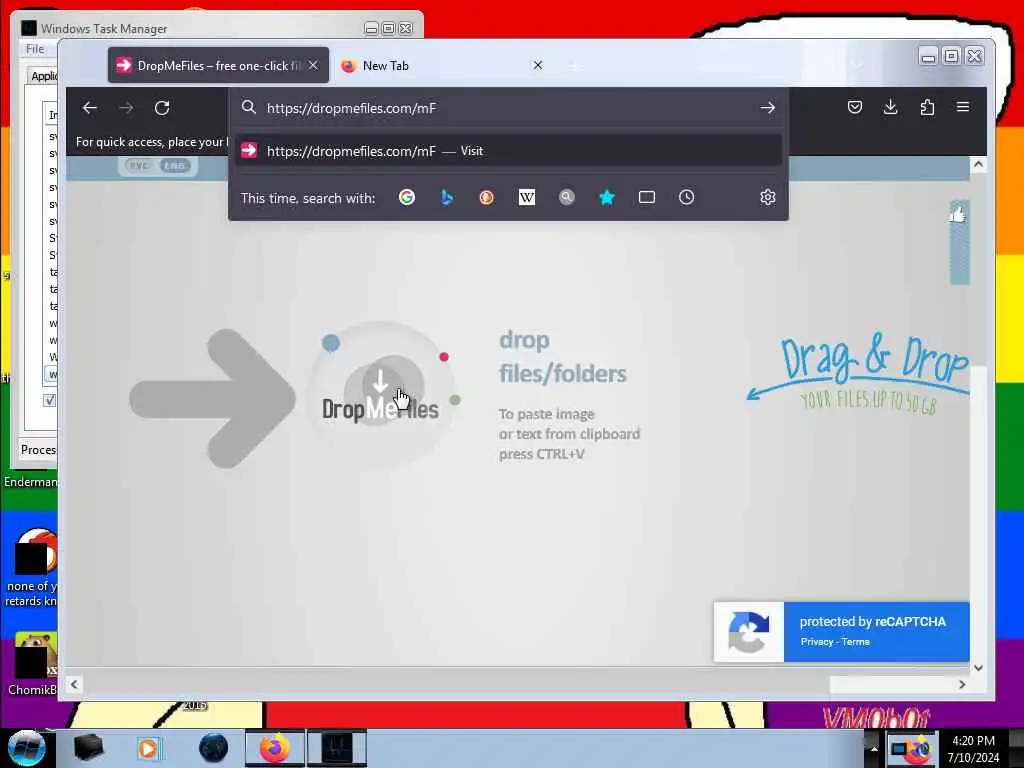Choose the gray magnifier search engine
Image resolution: width=1024 pixels, height=768 pixels.
click(x=567, y=197)
